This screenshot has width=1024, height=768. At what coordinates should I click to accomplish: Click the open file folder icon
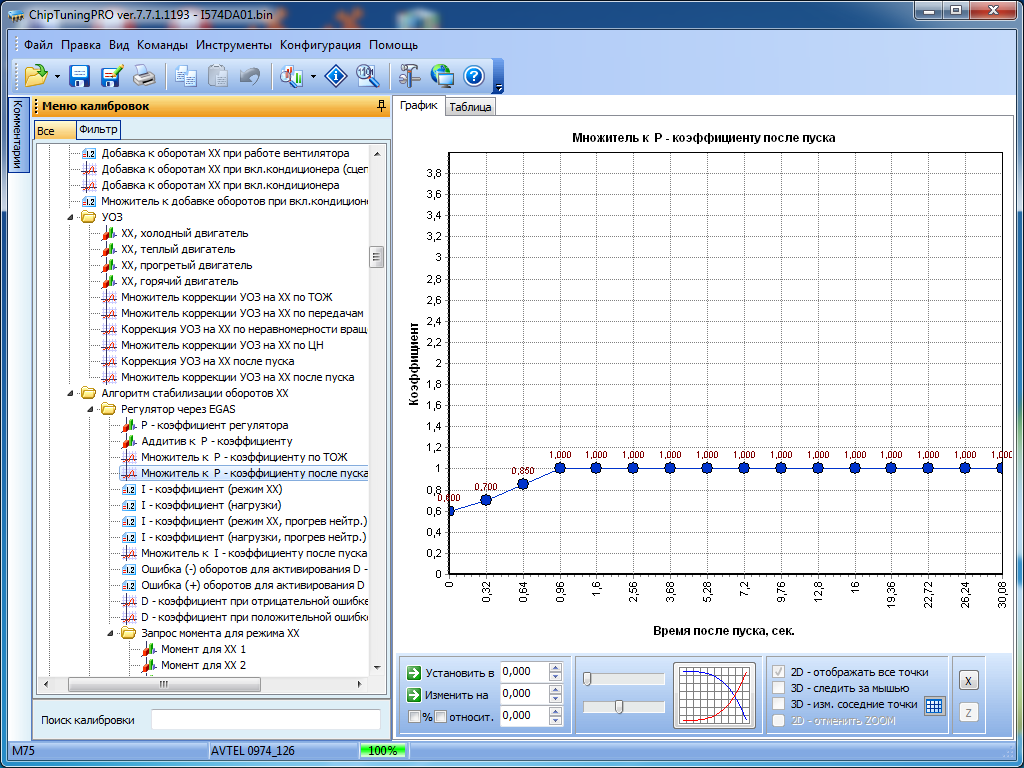(x=35, y=75)
